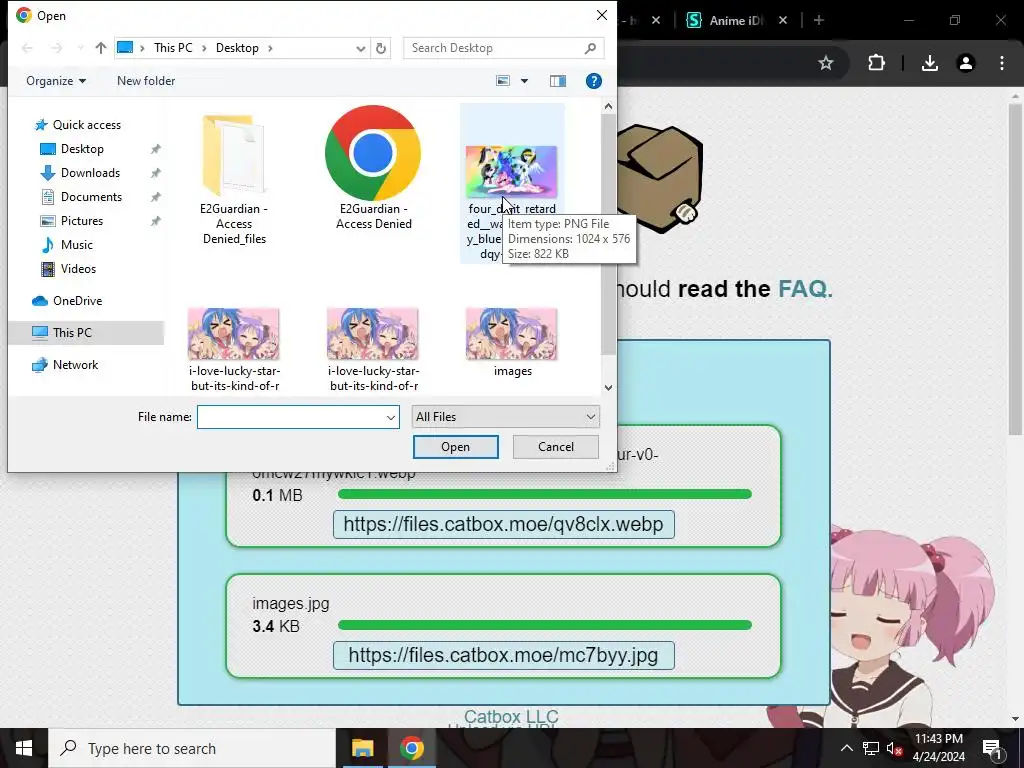Viewport: 1024px width, 768px height.
Task: Select Quick access in the navigation pane
Action: tap(87, 125)
